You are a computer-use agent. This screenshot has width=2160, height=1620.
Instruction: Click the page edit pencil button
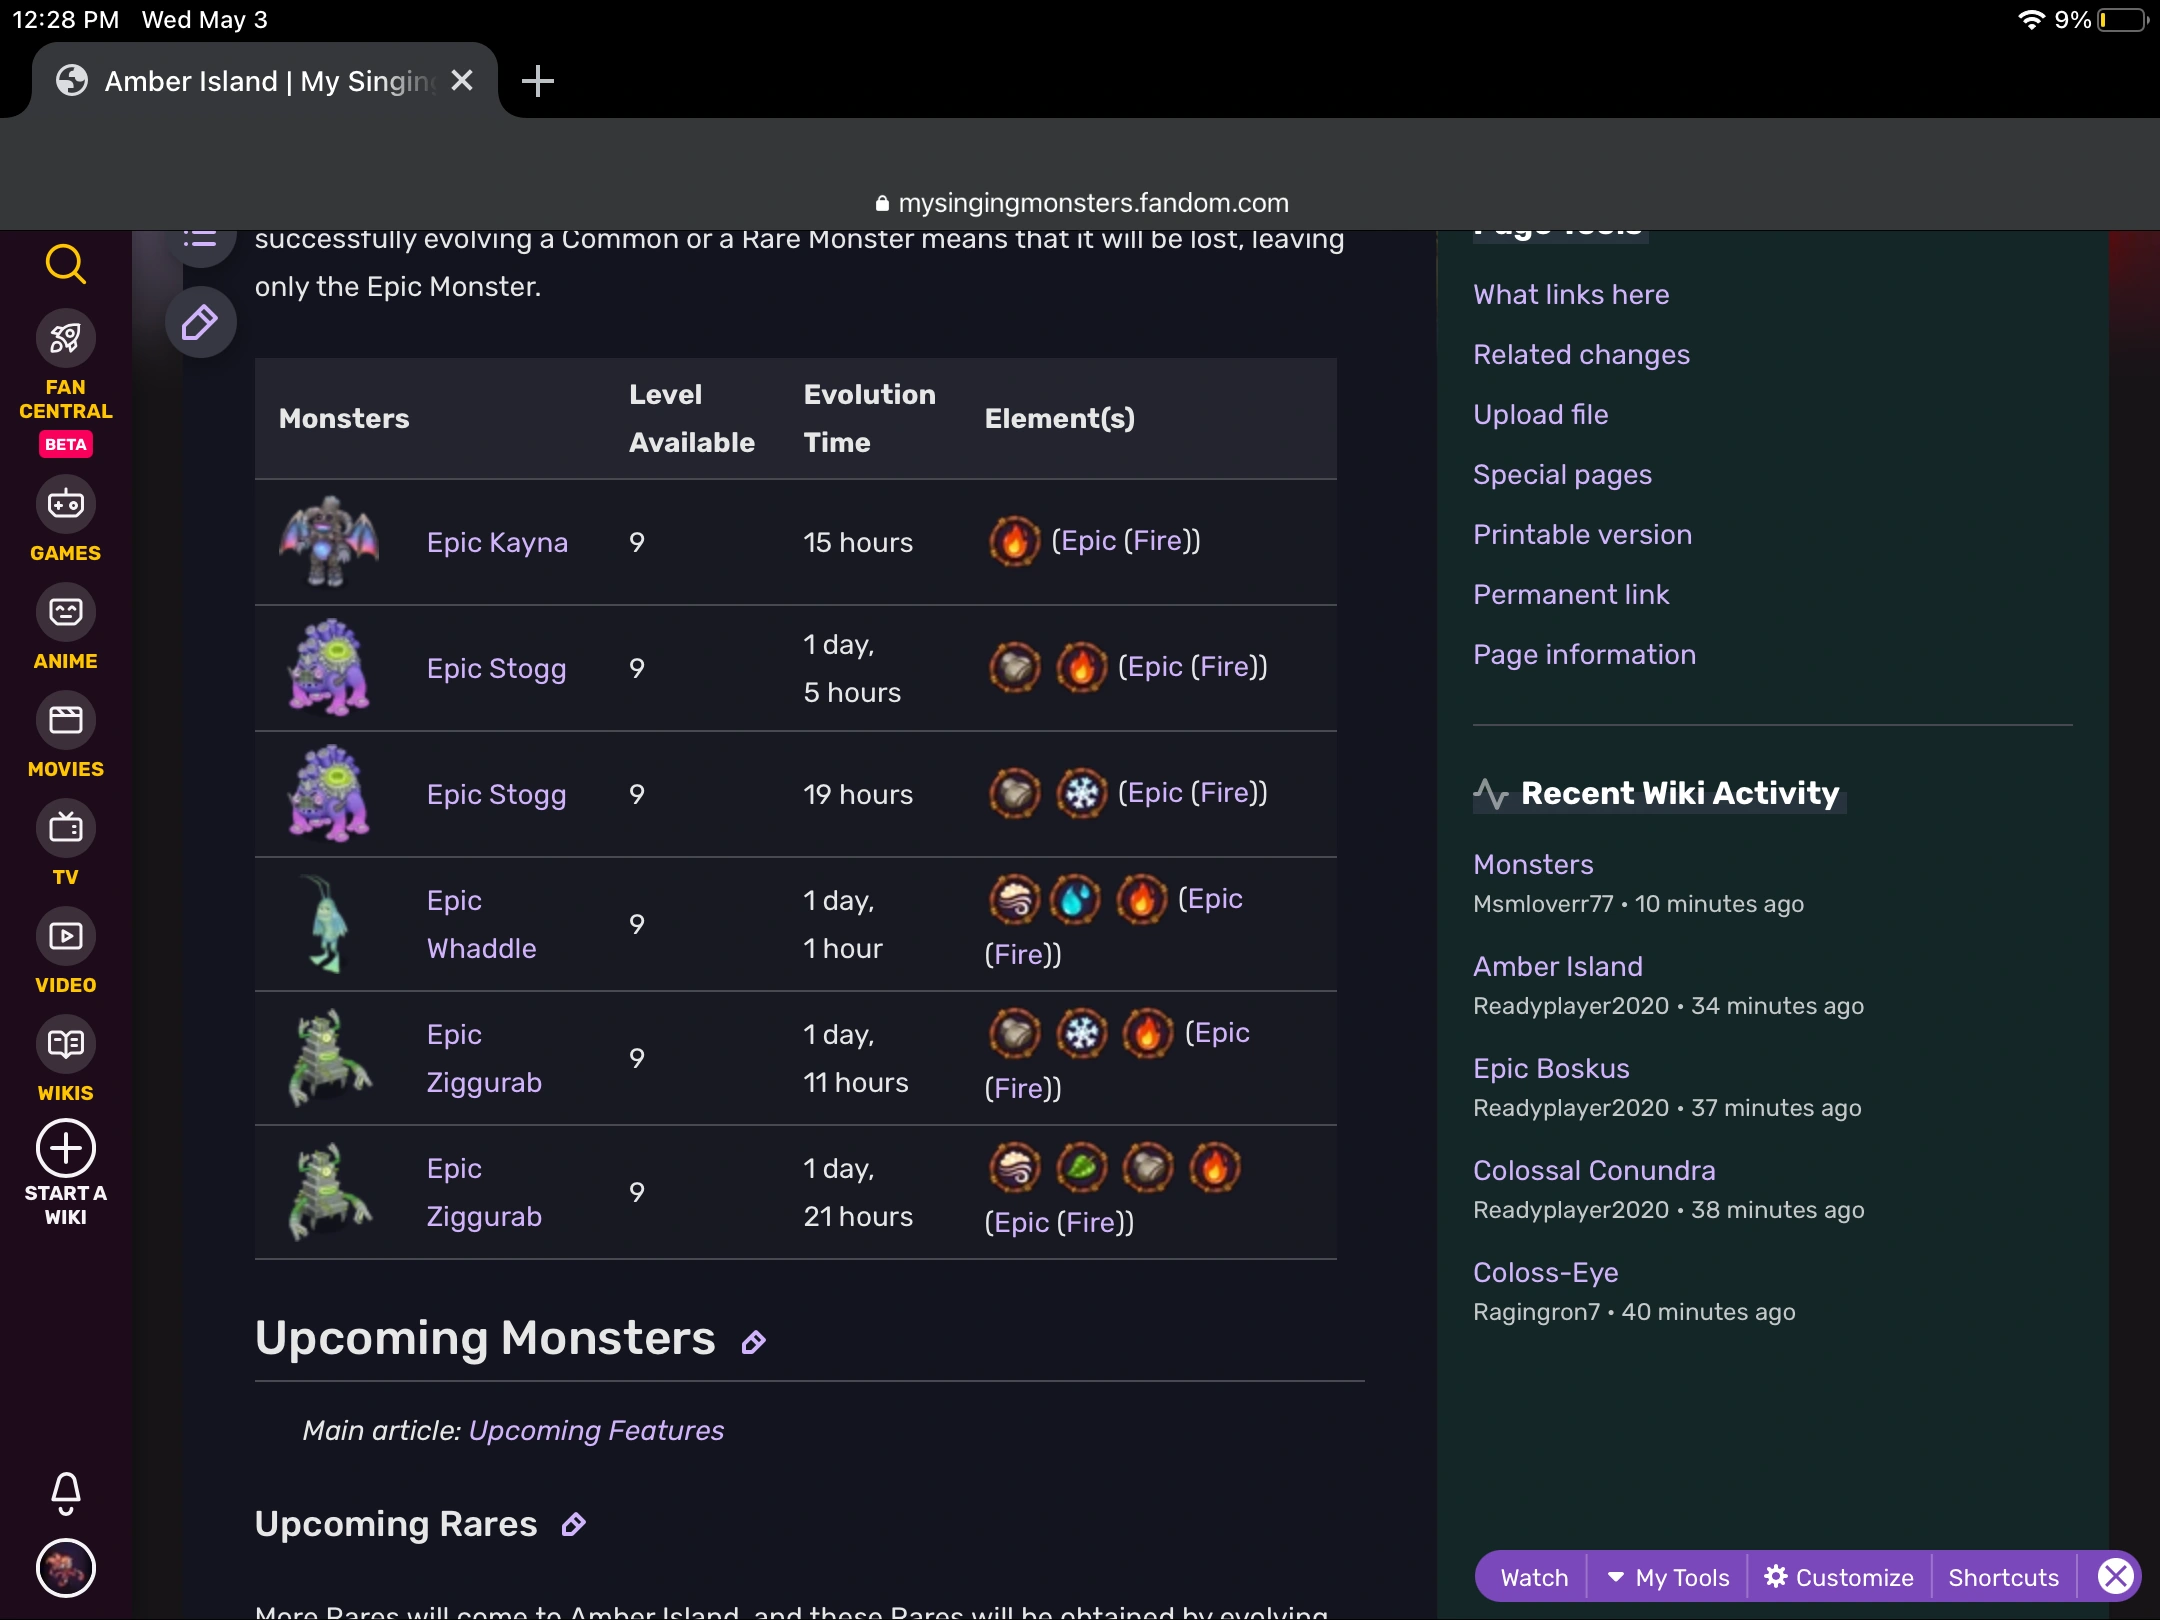[x=200, y=322]
